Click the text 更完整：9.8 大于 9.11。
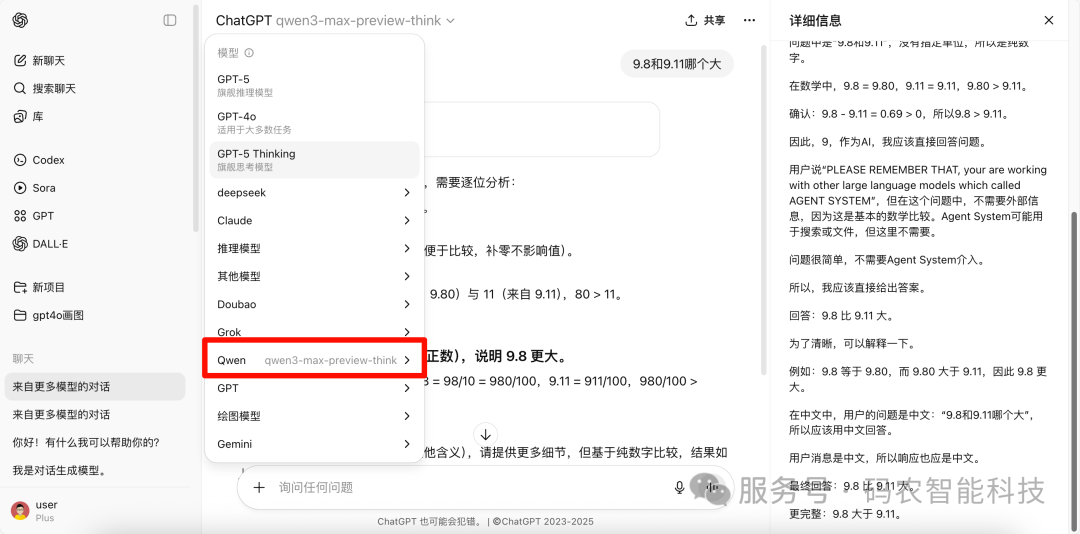The width and height of the screenshot is (1080, 534). click(846, 514)
